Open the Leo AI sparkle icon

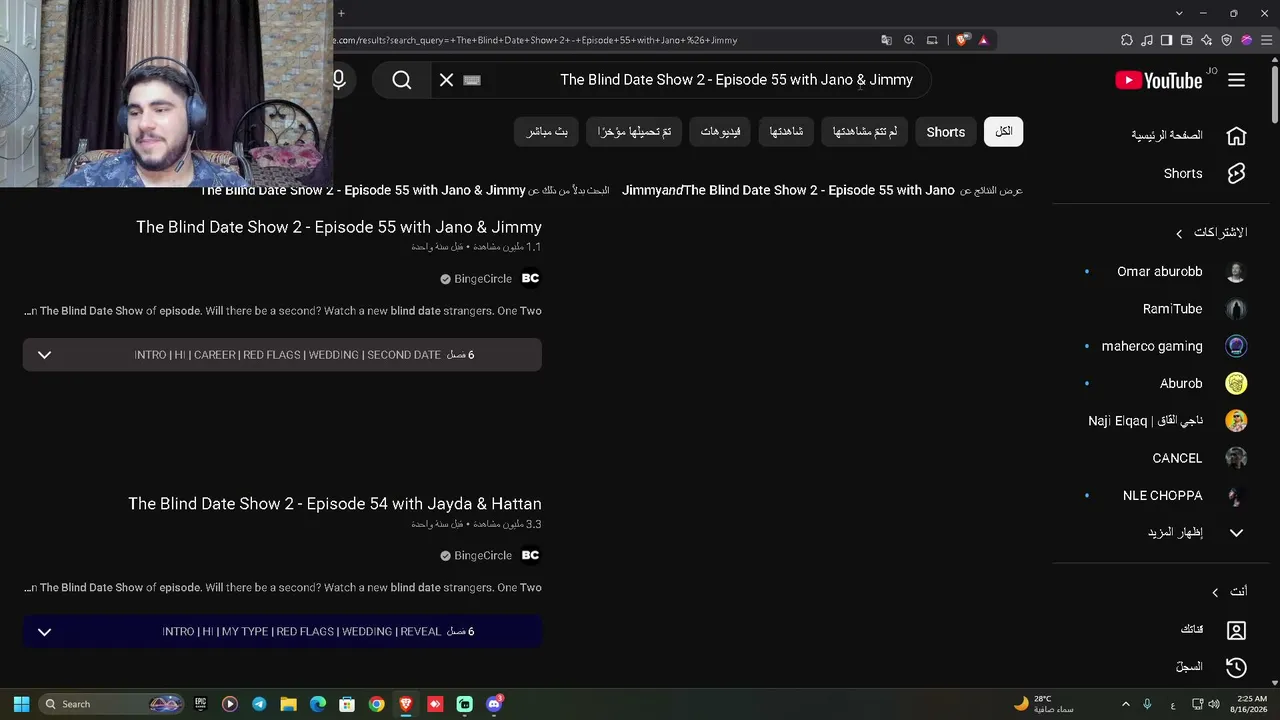click(x=1207, y=40)
